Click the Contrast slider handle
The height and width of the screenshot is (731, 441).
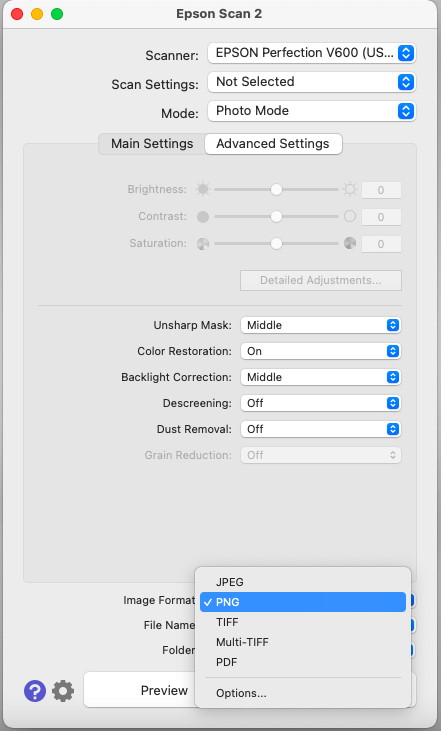pos(276,216)
